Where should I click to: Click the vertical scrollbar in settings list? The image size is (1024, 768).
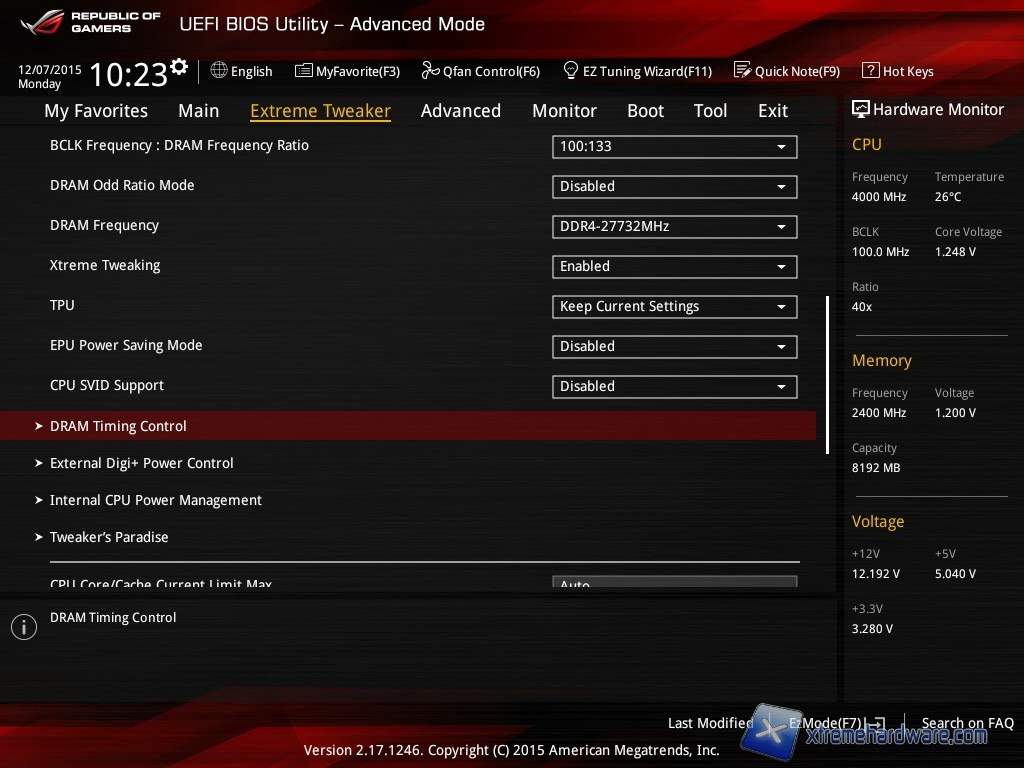pos(827,375)
